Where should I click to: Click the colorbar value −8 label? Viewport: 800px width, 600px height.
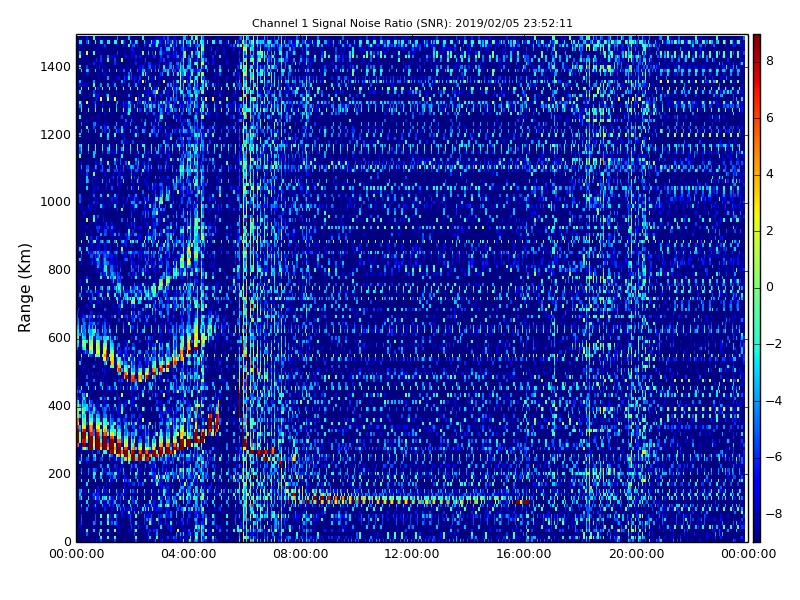point(774,514)
